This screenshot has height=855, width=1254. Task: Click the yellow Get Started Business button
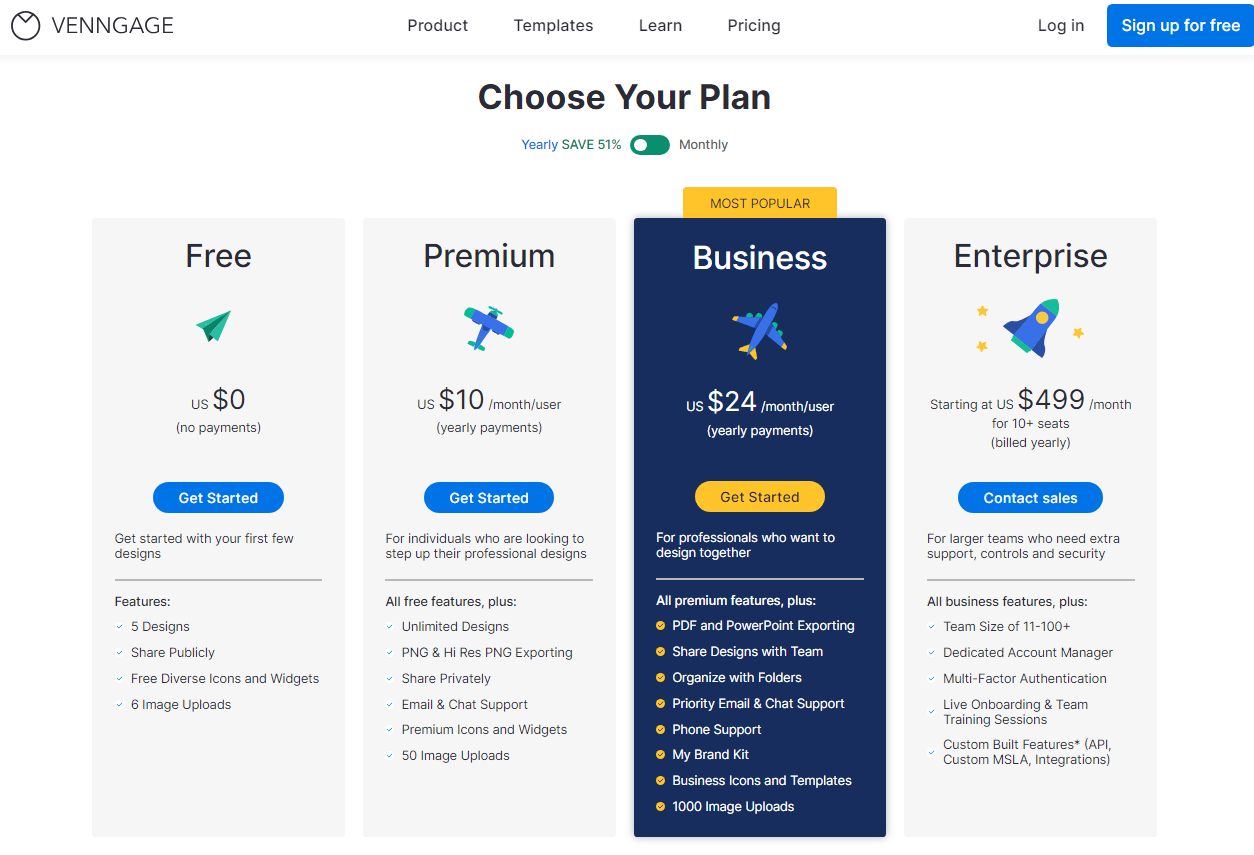pos(760,497)
